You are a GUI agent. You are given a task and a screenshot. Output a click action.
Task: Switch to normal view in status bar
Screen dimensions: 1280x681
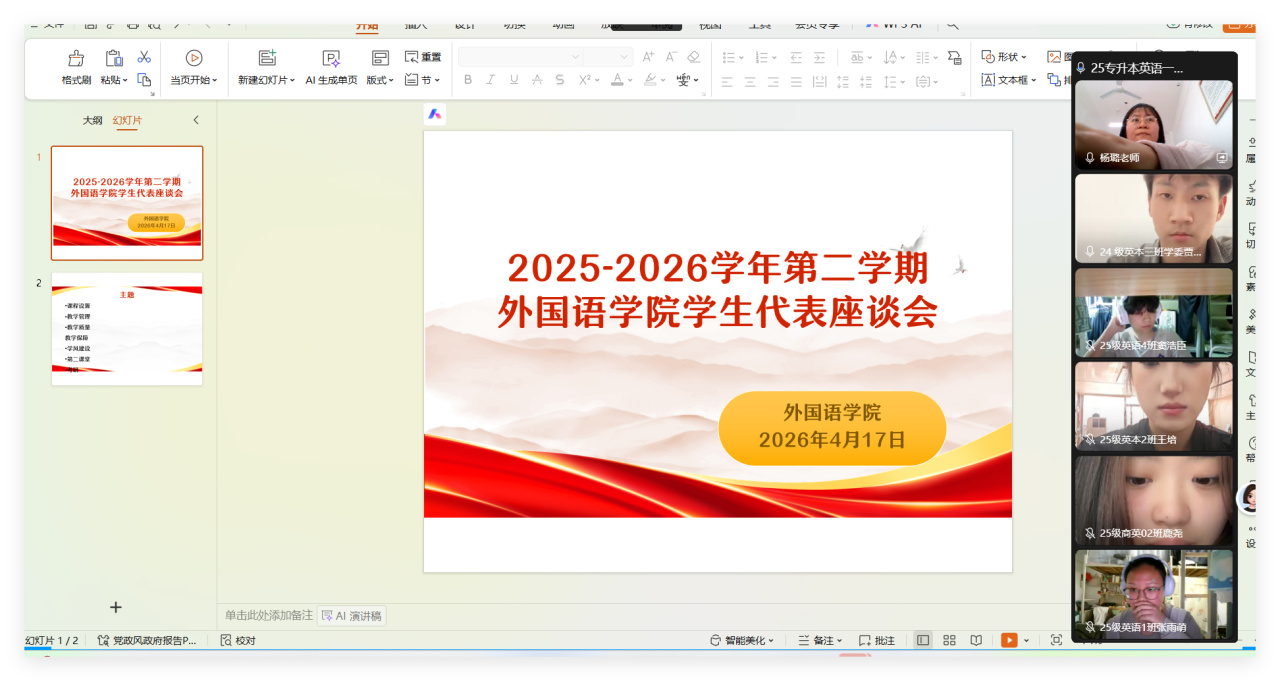point(922,640)
